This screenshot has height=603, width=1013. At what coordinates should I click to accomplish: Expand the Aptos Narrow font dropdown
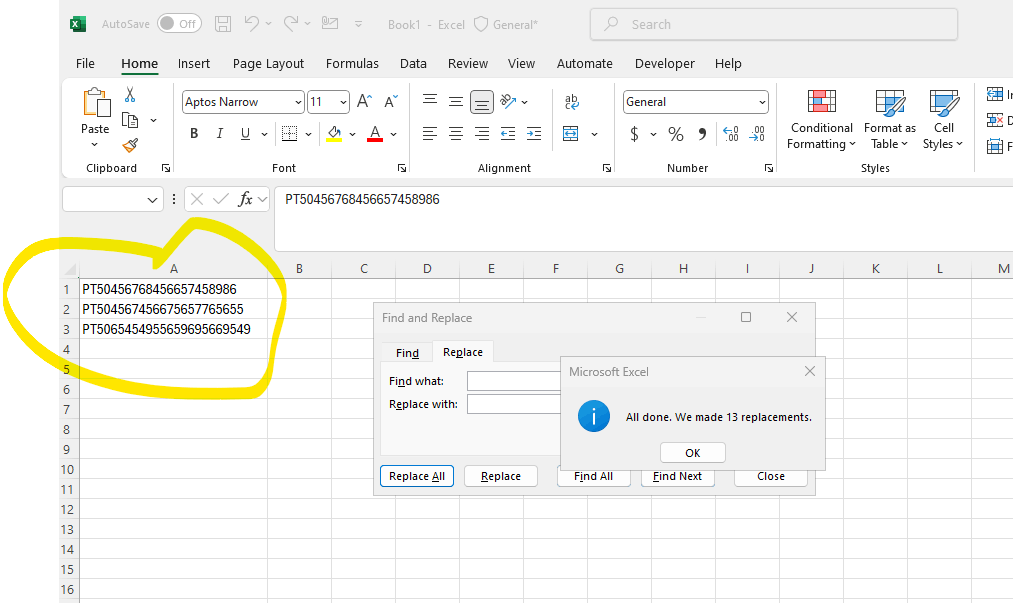click(298, 102)
